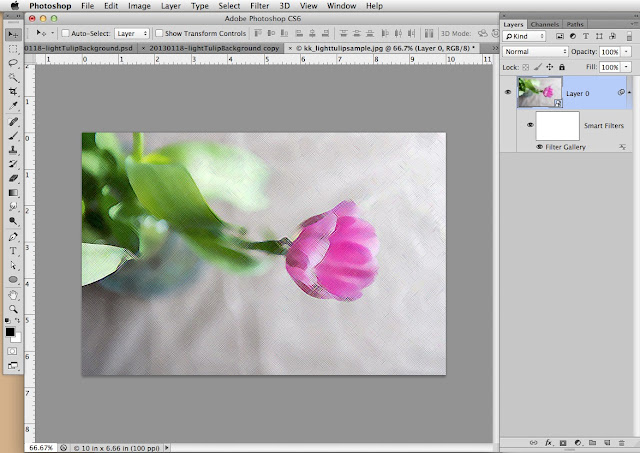
Task: Click the lock all layer icon
Action: 561,65
